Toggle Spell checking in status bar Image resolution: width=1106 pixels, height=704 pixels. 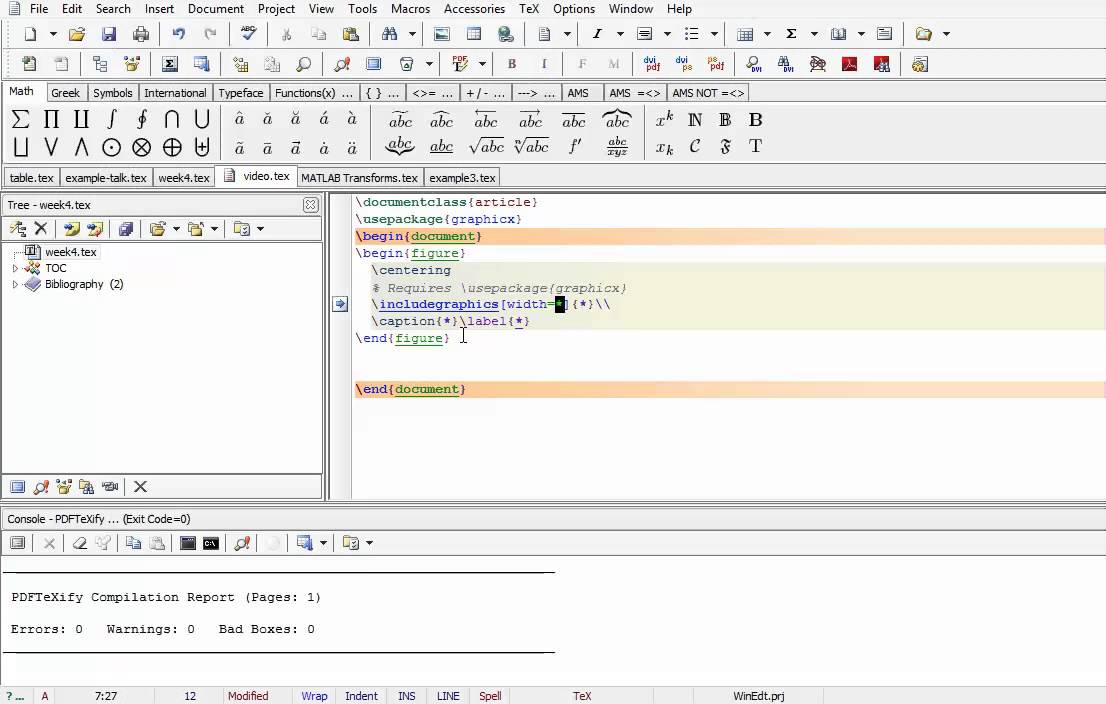(x=490, y=696)
